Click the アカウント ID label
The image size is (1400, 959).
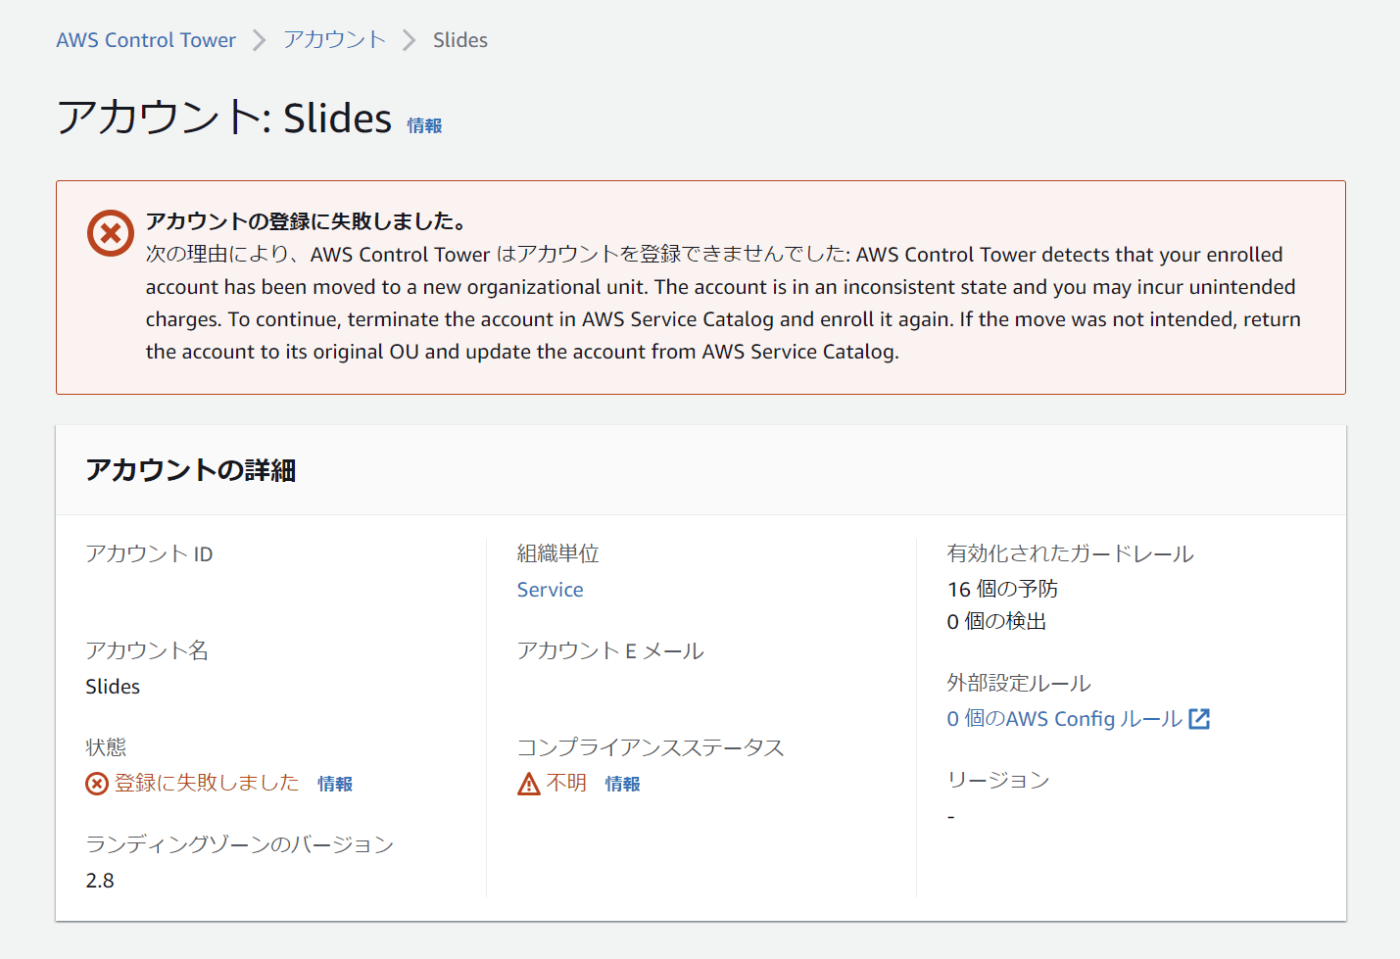[149, 554]
